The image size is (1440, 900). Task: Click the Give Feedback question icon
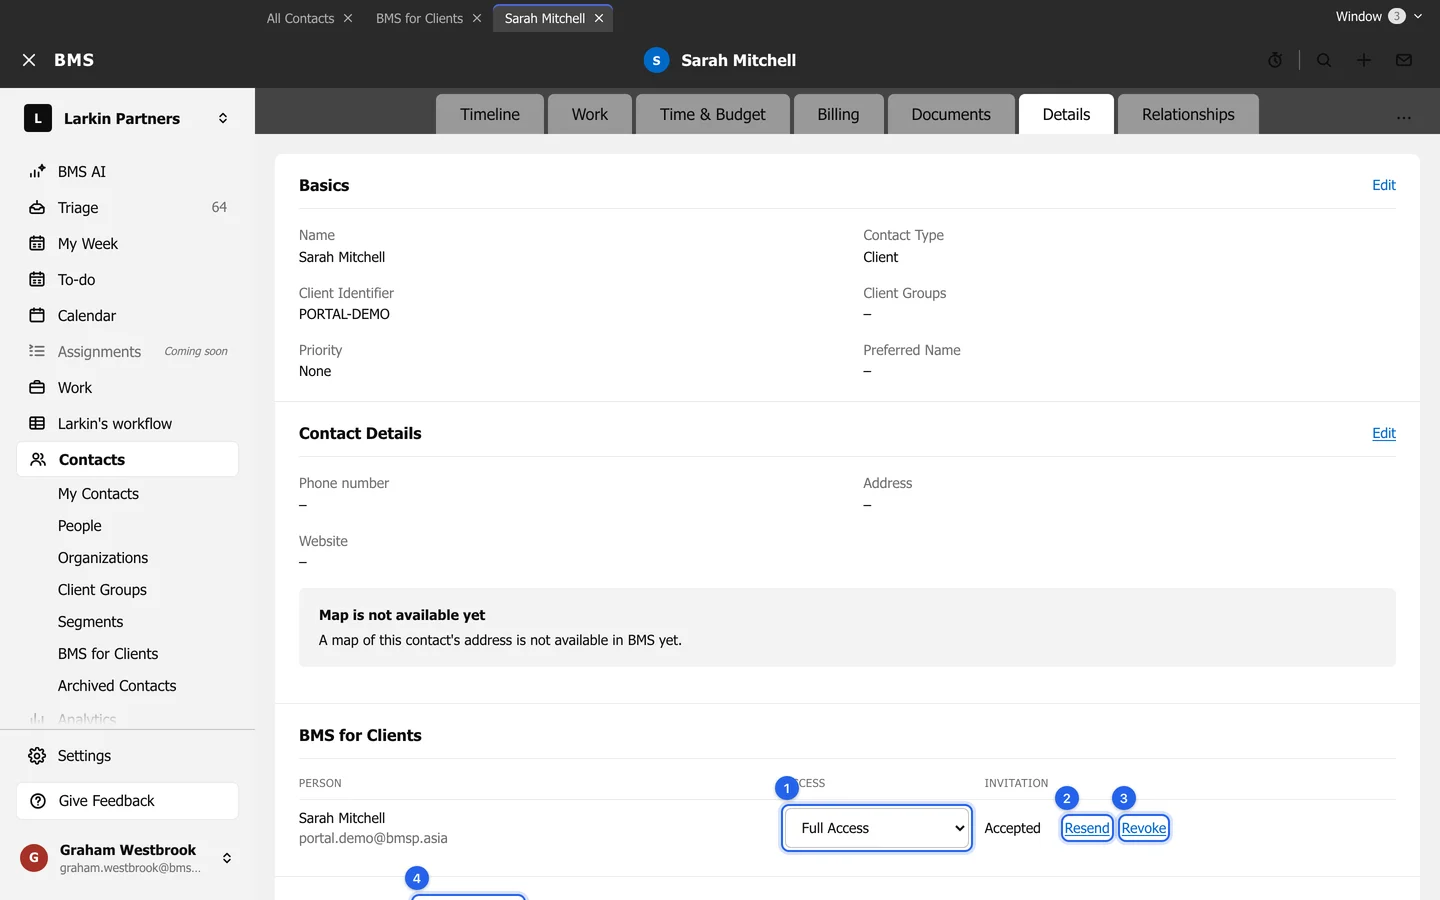[x=38, y=801]
